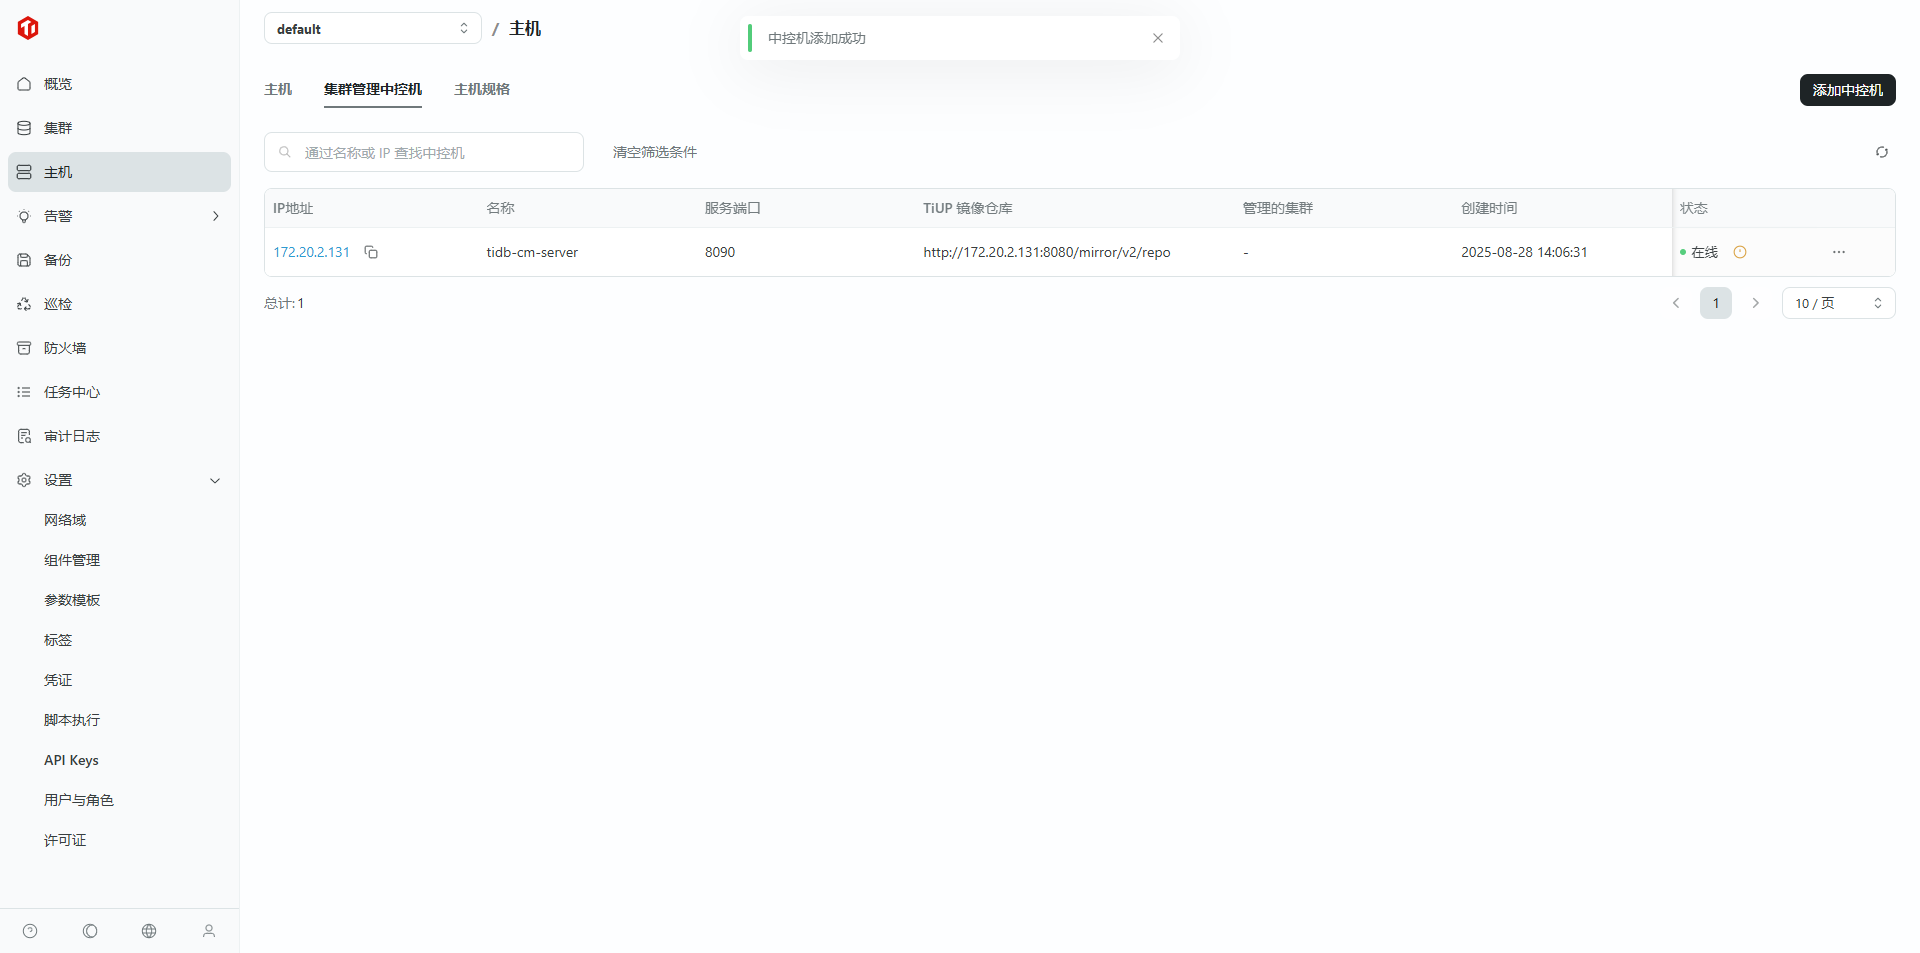Click the 添加中控机 button

click(x=1846, y=90)
